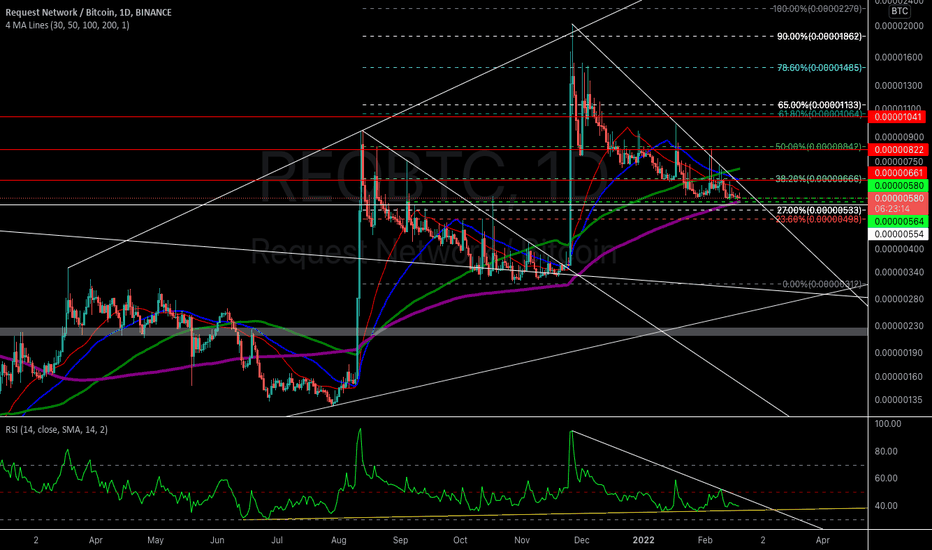Screen dimensions: 932x550
Task: Click the RSI 100.00 scale value
Action: [888, 424]
